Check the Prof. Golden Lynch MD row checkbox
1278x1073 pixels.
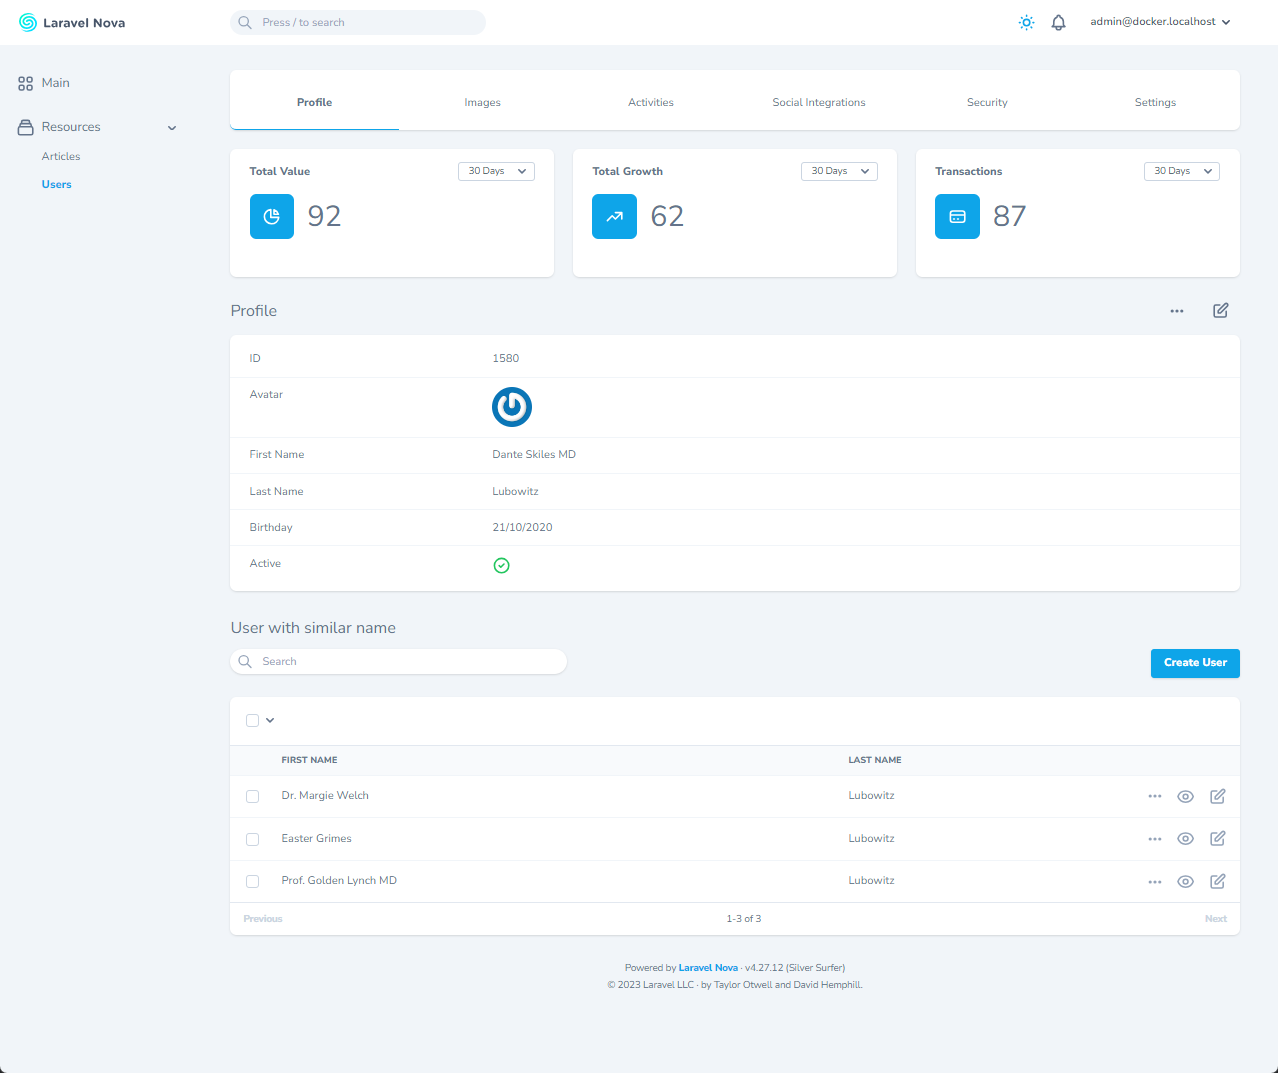[252, 881]
